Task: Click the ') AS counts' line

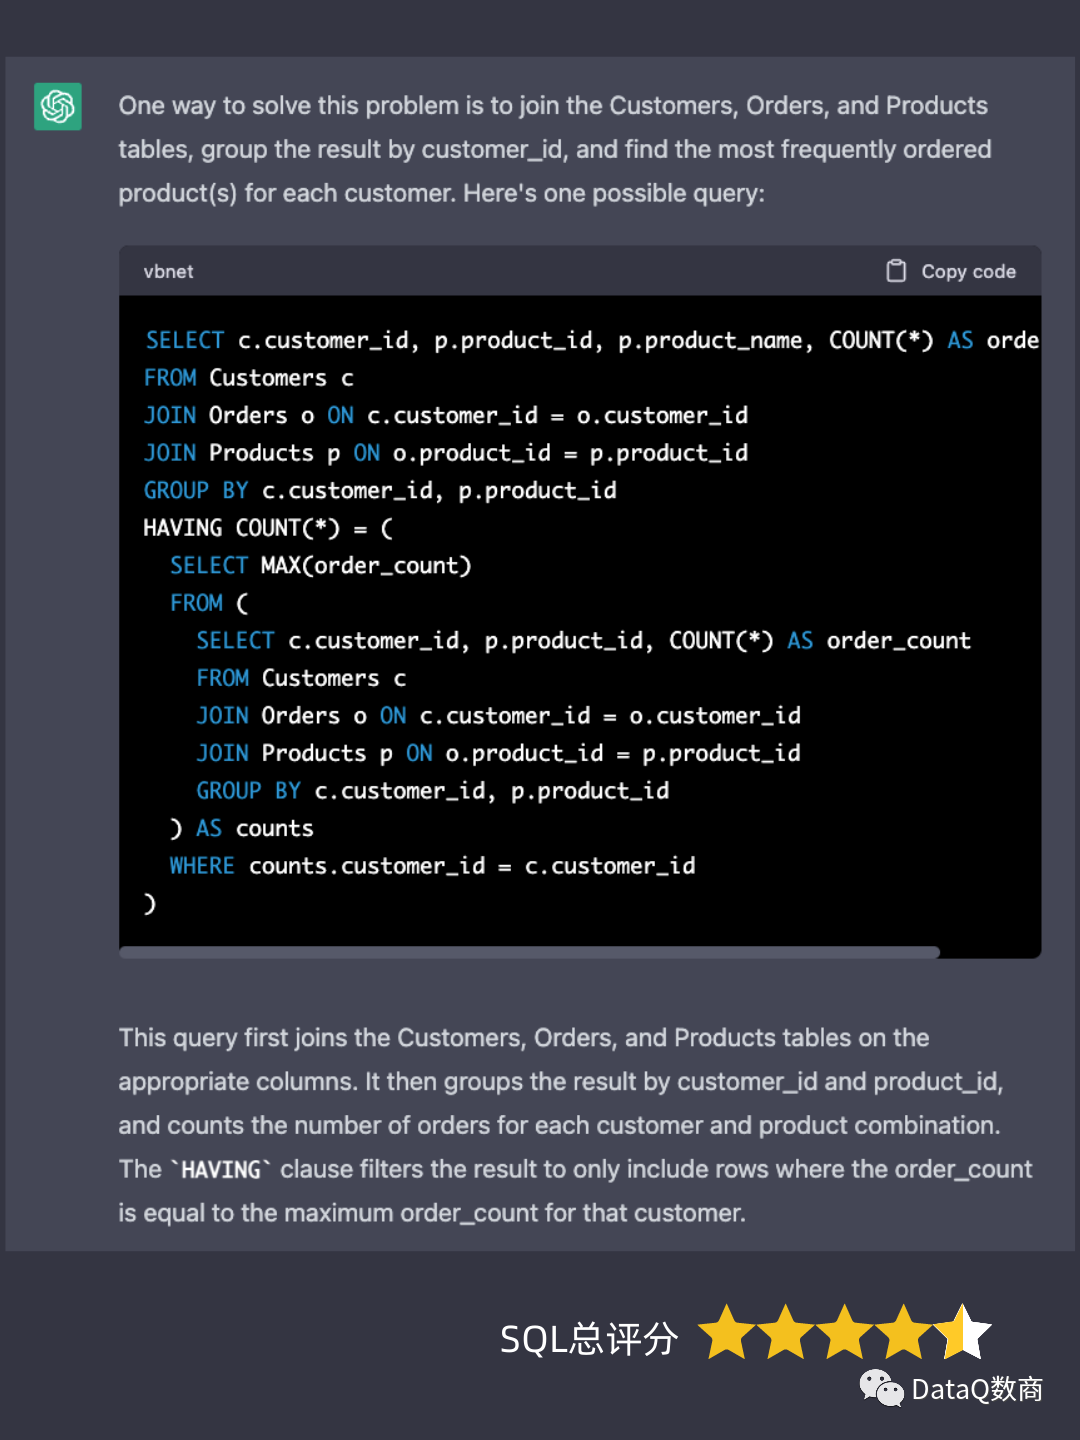Action: (241, 829)
